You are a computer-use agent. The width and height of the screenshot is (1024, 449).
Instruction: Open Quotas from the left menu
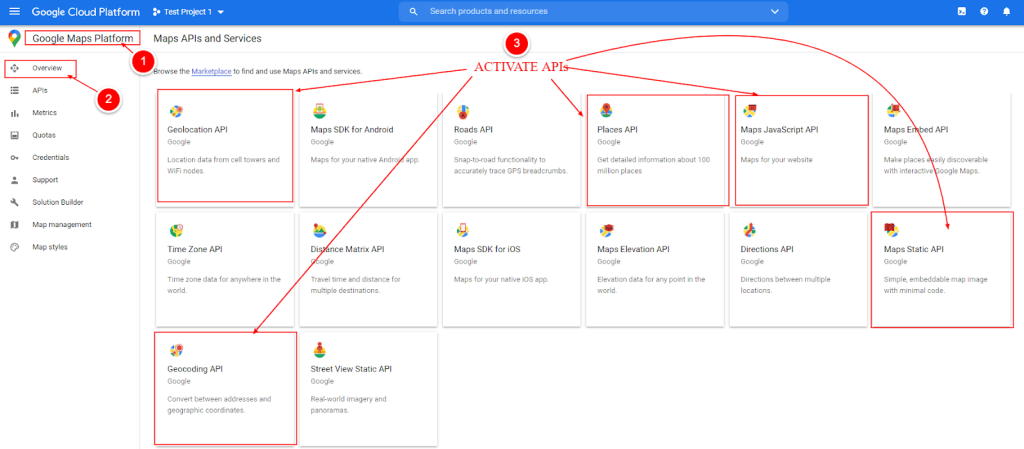coord(44,135)
